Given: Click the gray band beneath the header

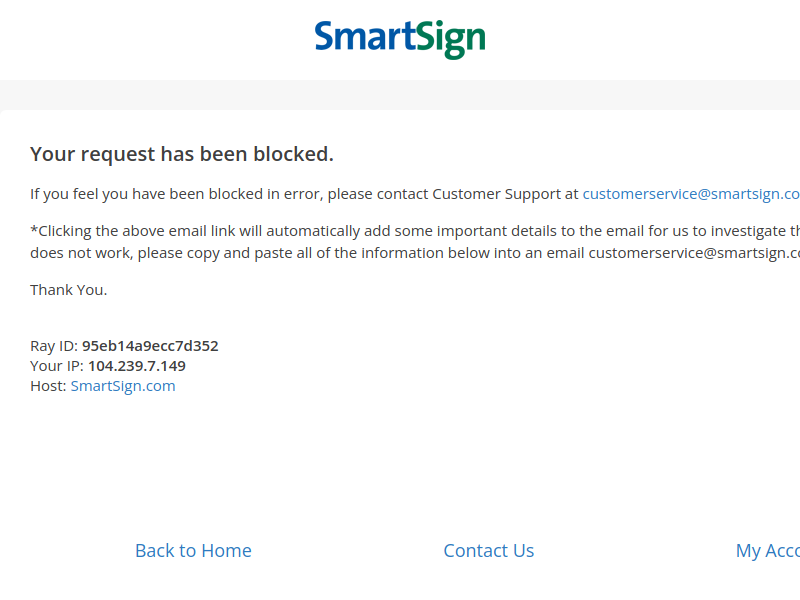Looking at the screenshot, I should click(x=400, y=95).
